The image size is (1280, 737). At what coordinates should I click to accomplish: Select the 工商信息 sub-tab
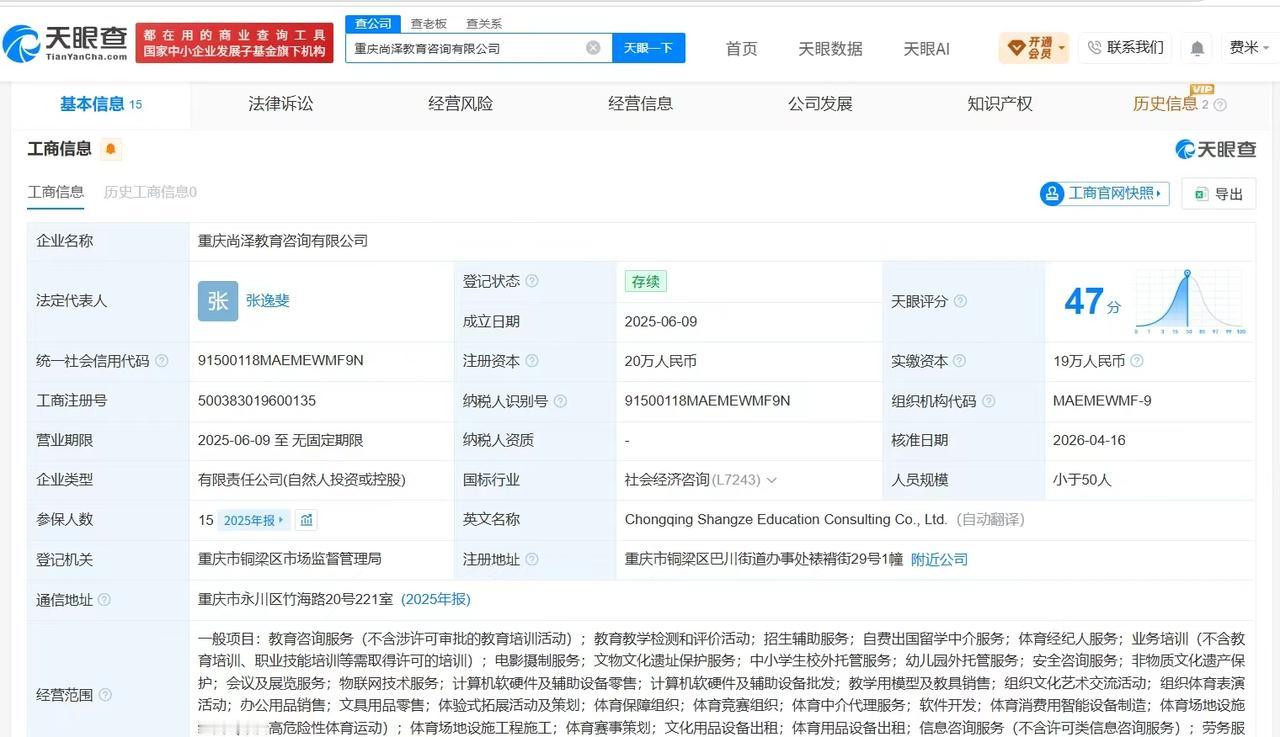click(56, 192)
